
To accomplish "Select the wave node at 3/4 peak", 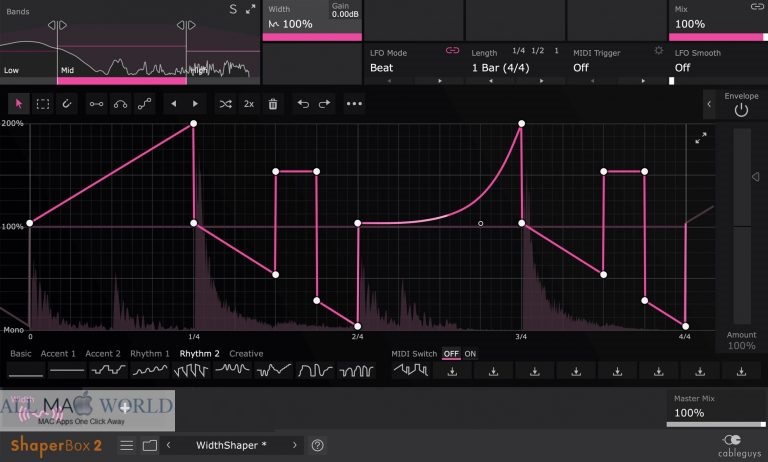I will tap(521, 123).
